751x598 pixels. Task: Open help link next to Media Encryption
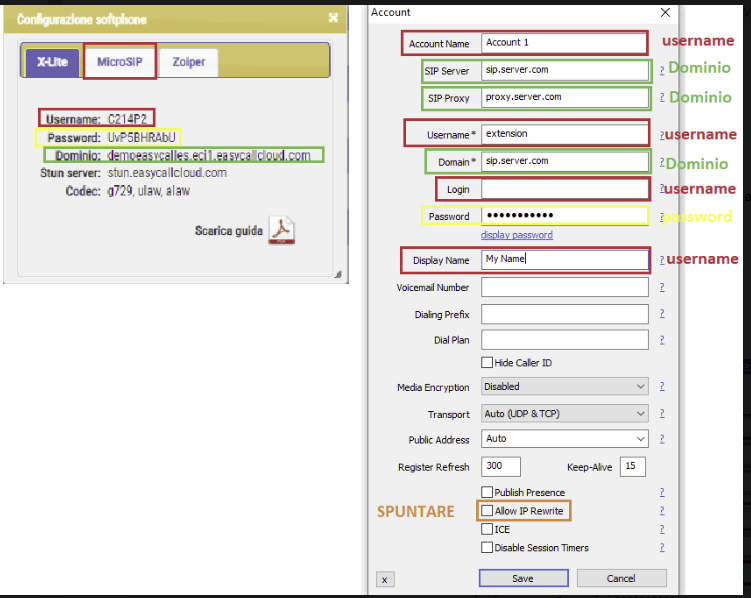[662, 386]
